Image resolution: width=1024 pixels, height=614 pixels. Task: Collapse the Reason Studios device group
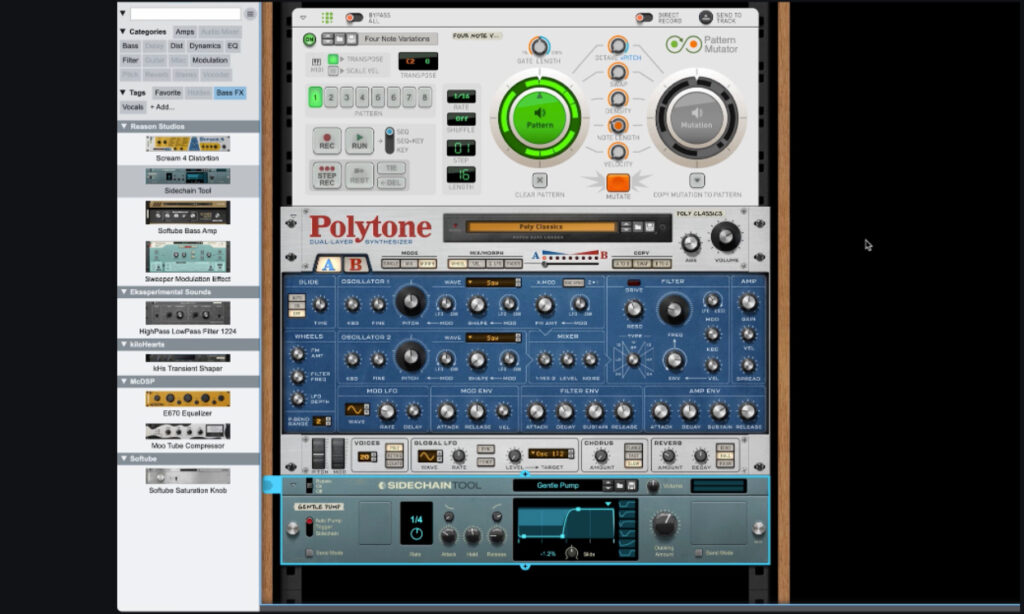124,126
